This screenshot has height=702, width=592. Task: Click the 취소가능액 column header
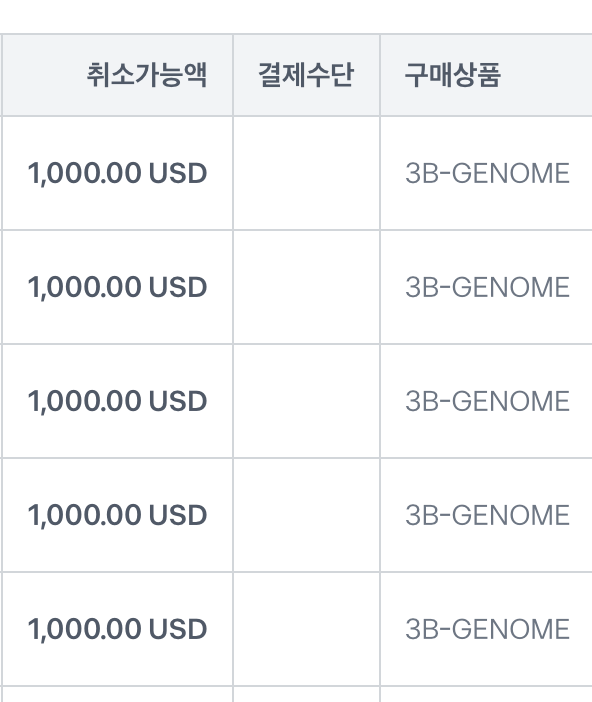coord(146,75)
